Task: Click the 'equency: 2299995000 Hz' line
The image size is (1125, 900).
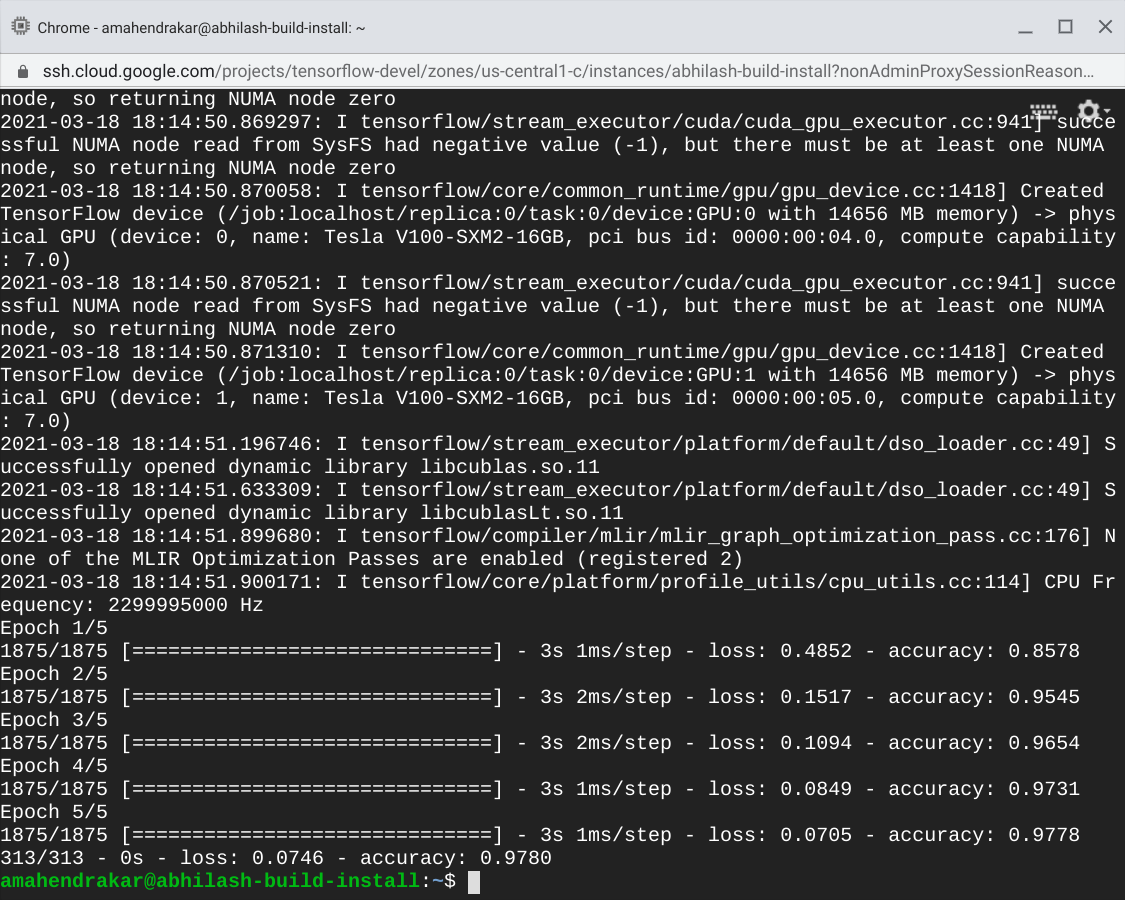Action: click(132, 605)
